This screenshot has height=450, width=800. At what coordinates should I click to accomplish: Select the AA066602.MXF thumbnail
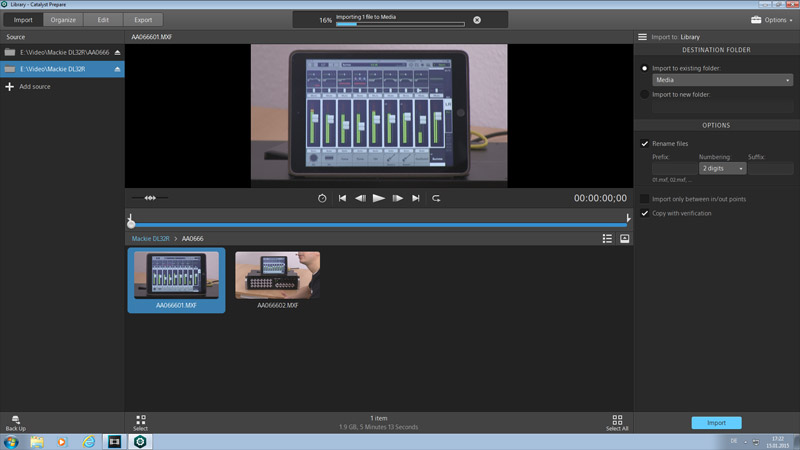click(277, 276)
